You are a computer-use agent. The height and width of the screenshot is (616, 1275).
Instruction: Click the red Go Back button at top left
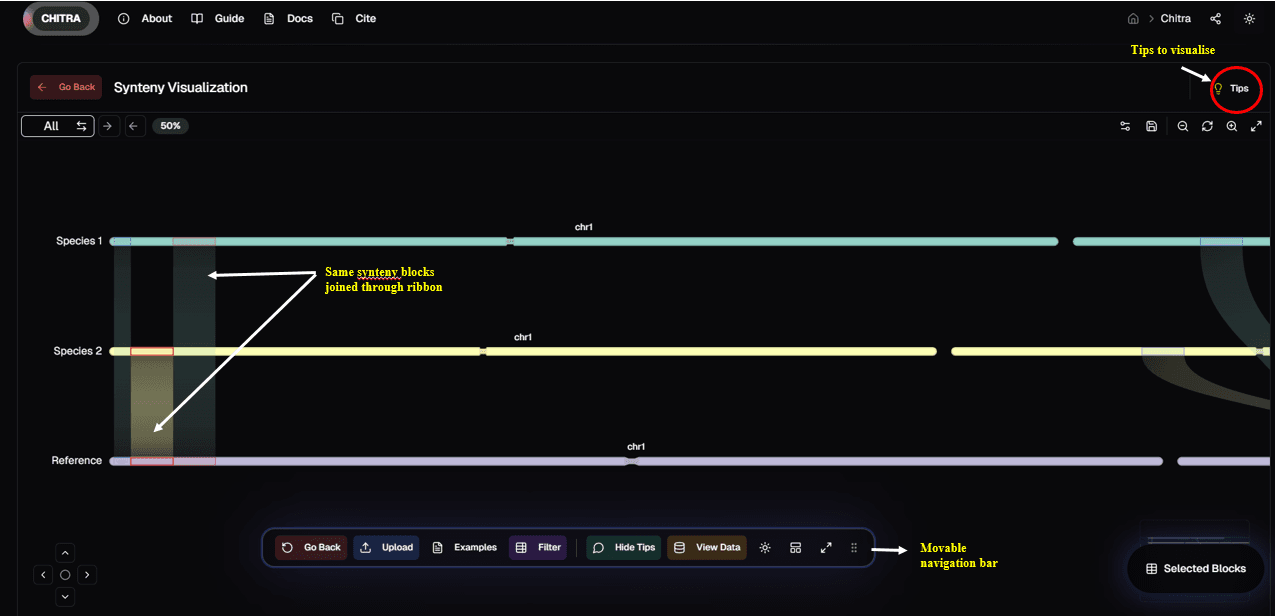tap(66, 88)
